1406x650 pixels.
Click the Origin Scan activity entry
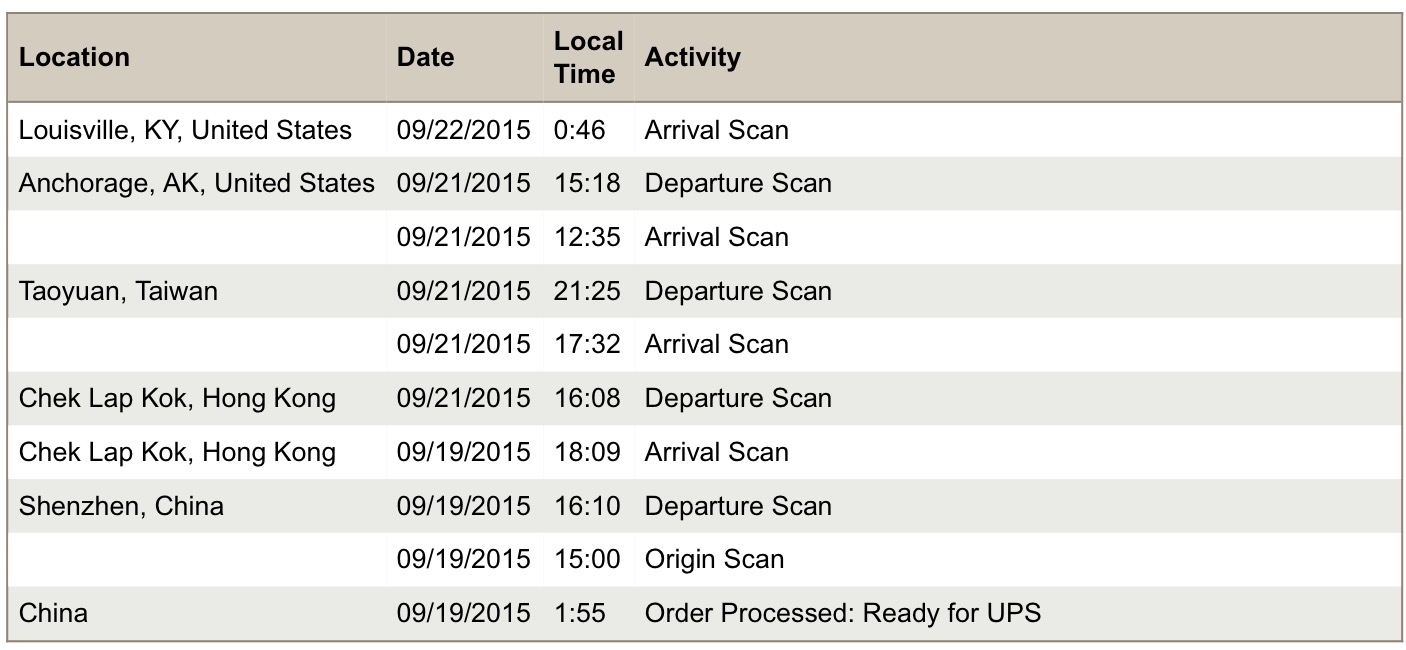tap(714, 559)
